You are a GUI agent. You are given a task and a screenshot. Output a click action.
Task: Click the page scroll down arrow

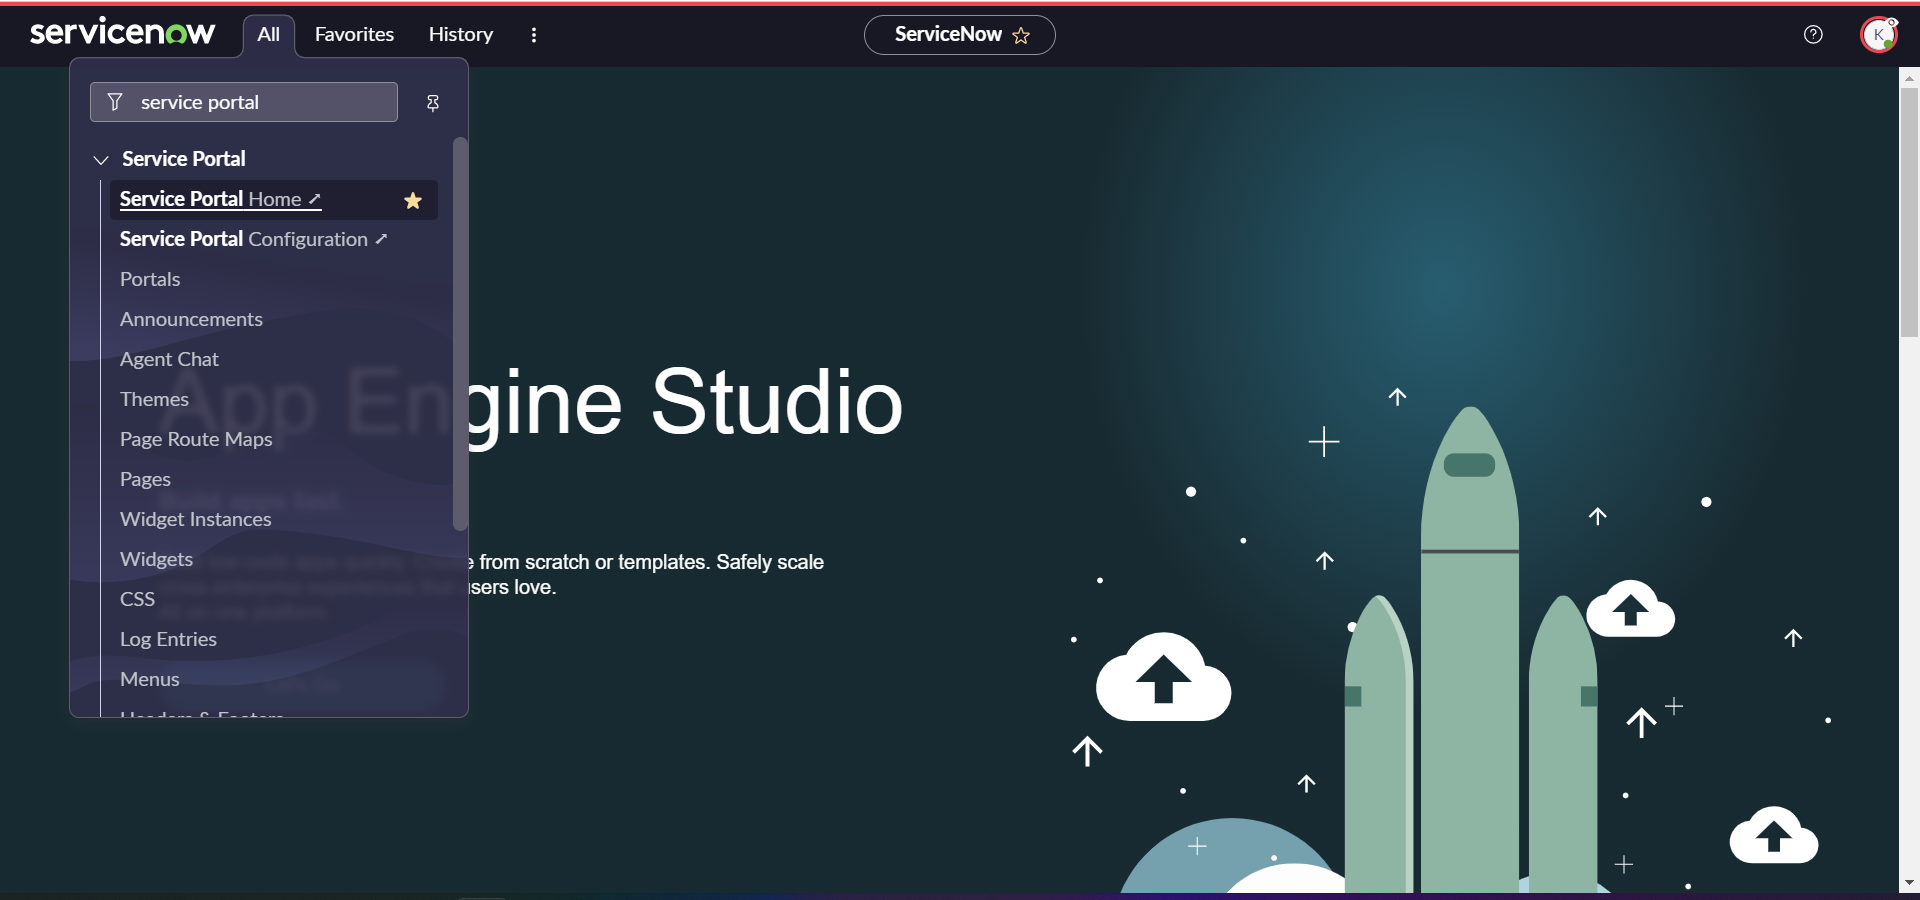1909,883
